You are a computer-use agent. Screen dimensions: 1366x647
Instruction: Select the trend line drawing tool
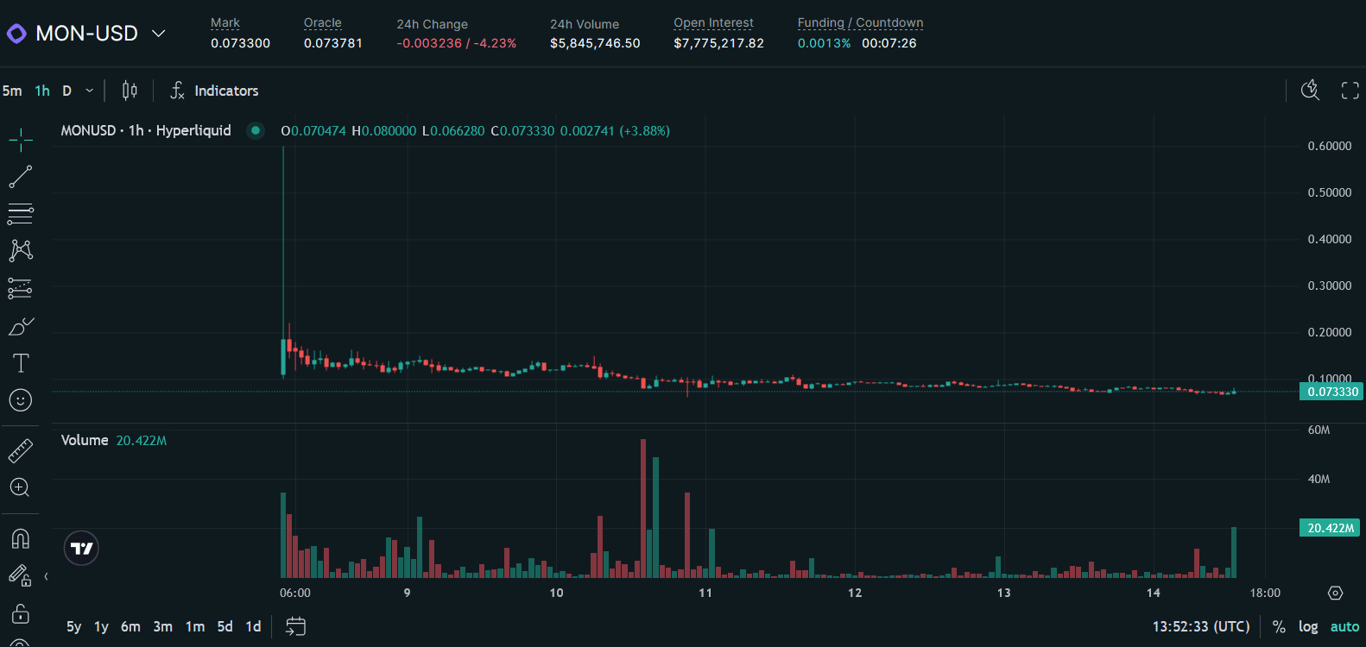click(x=20, y=177)
